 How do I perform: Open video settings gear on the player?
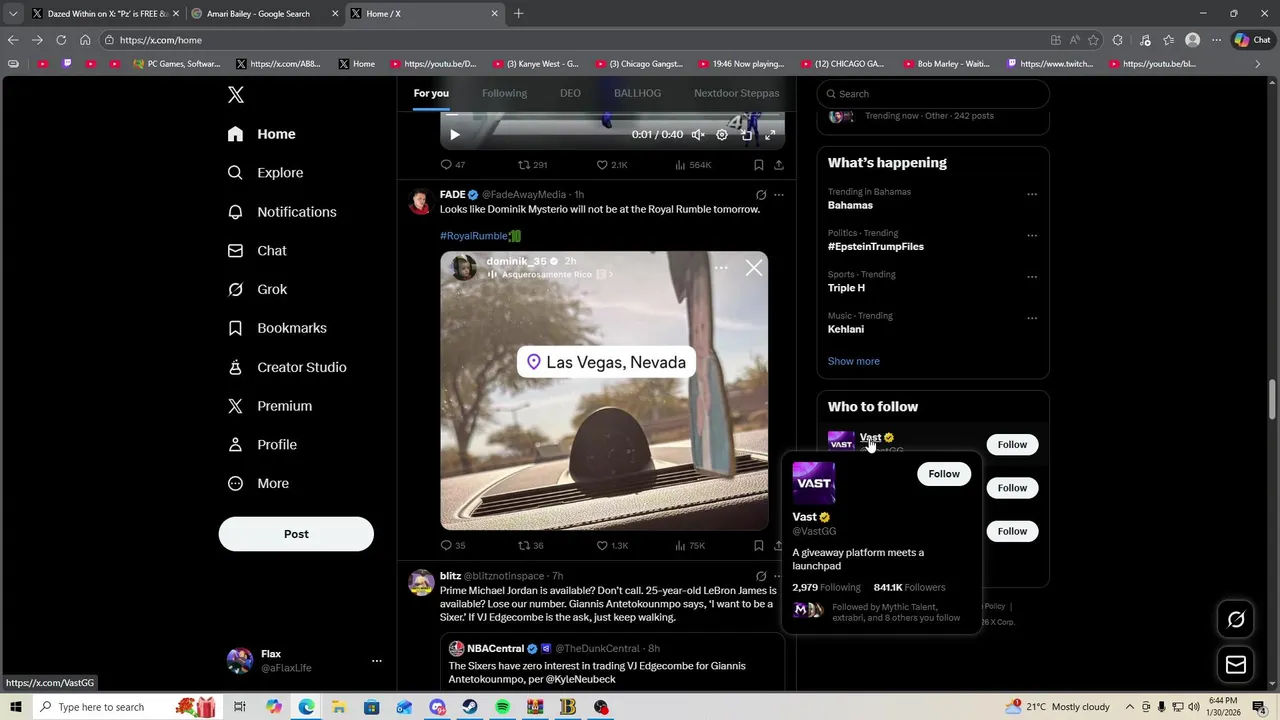point(722,135)
